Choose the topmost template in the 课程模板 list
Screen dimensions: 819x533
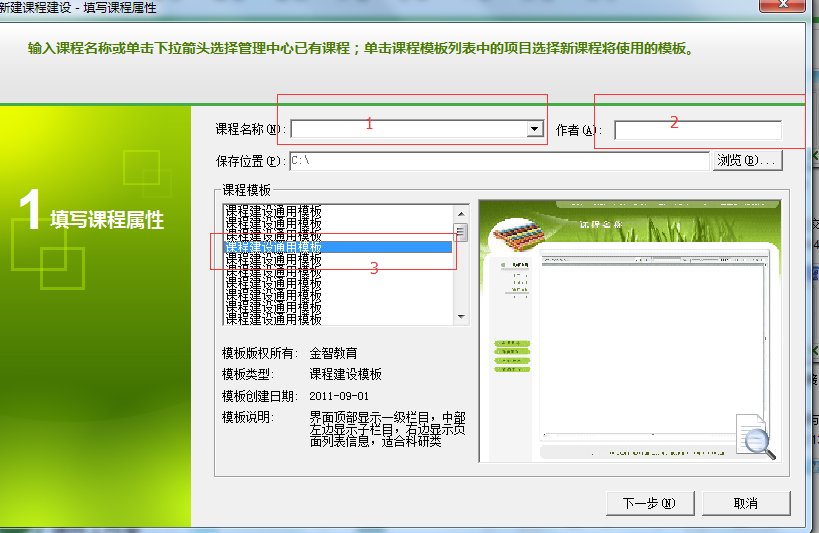[273, 211]
